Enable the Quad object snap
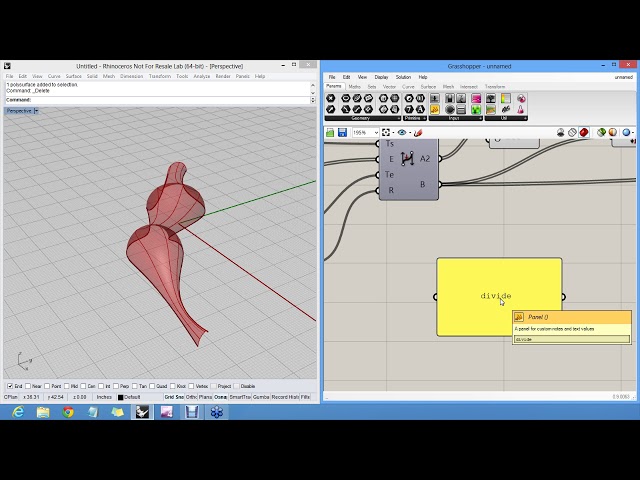Viewport: 640px width, 480px height. pos(152,386)
